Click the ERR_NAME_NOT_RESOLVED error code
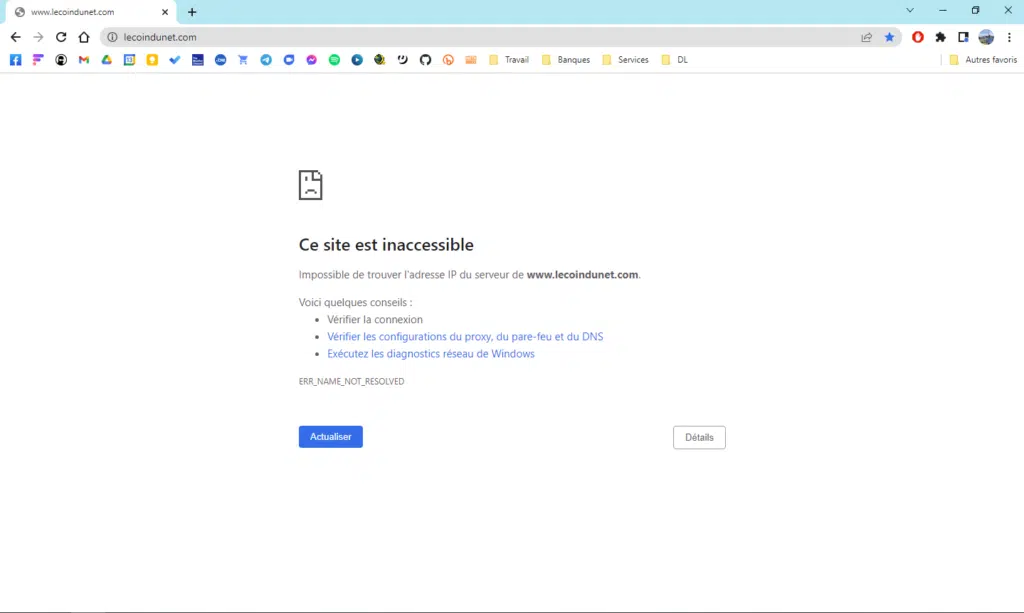 (x=351, y=381)
